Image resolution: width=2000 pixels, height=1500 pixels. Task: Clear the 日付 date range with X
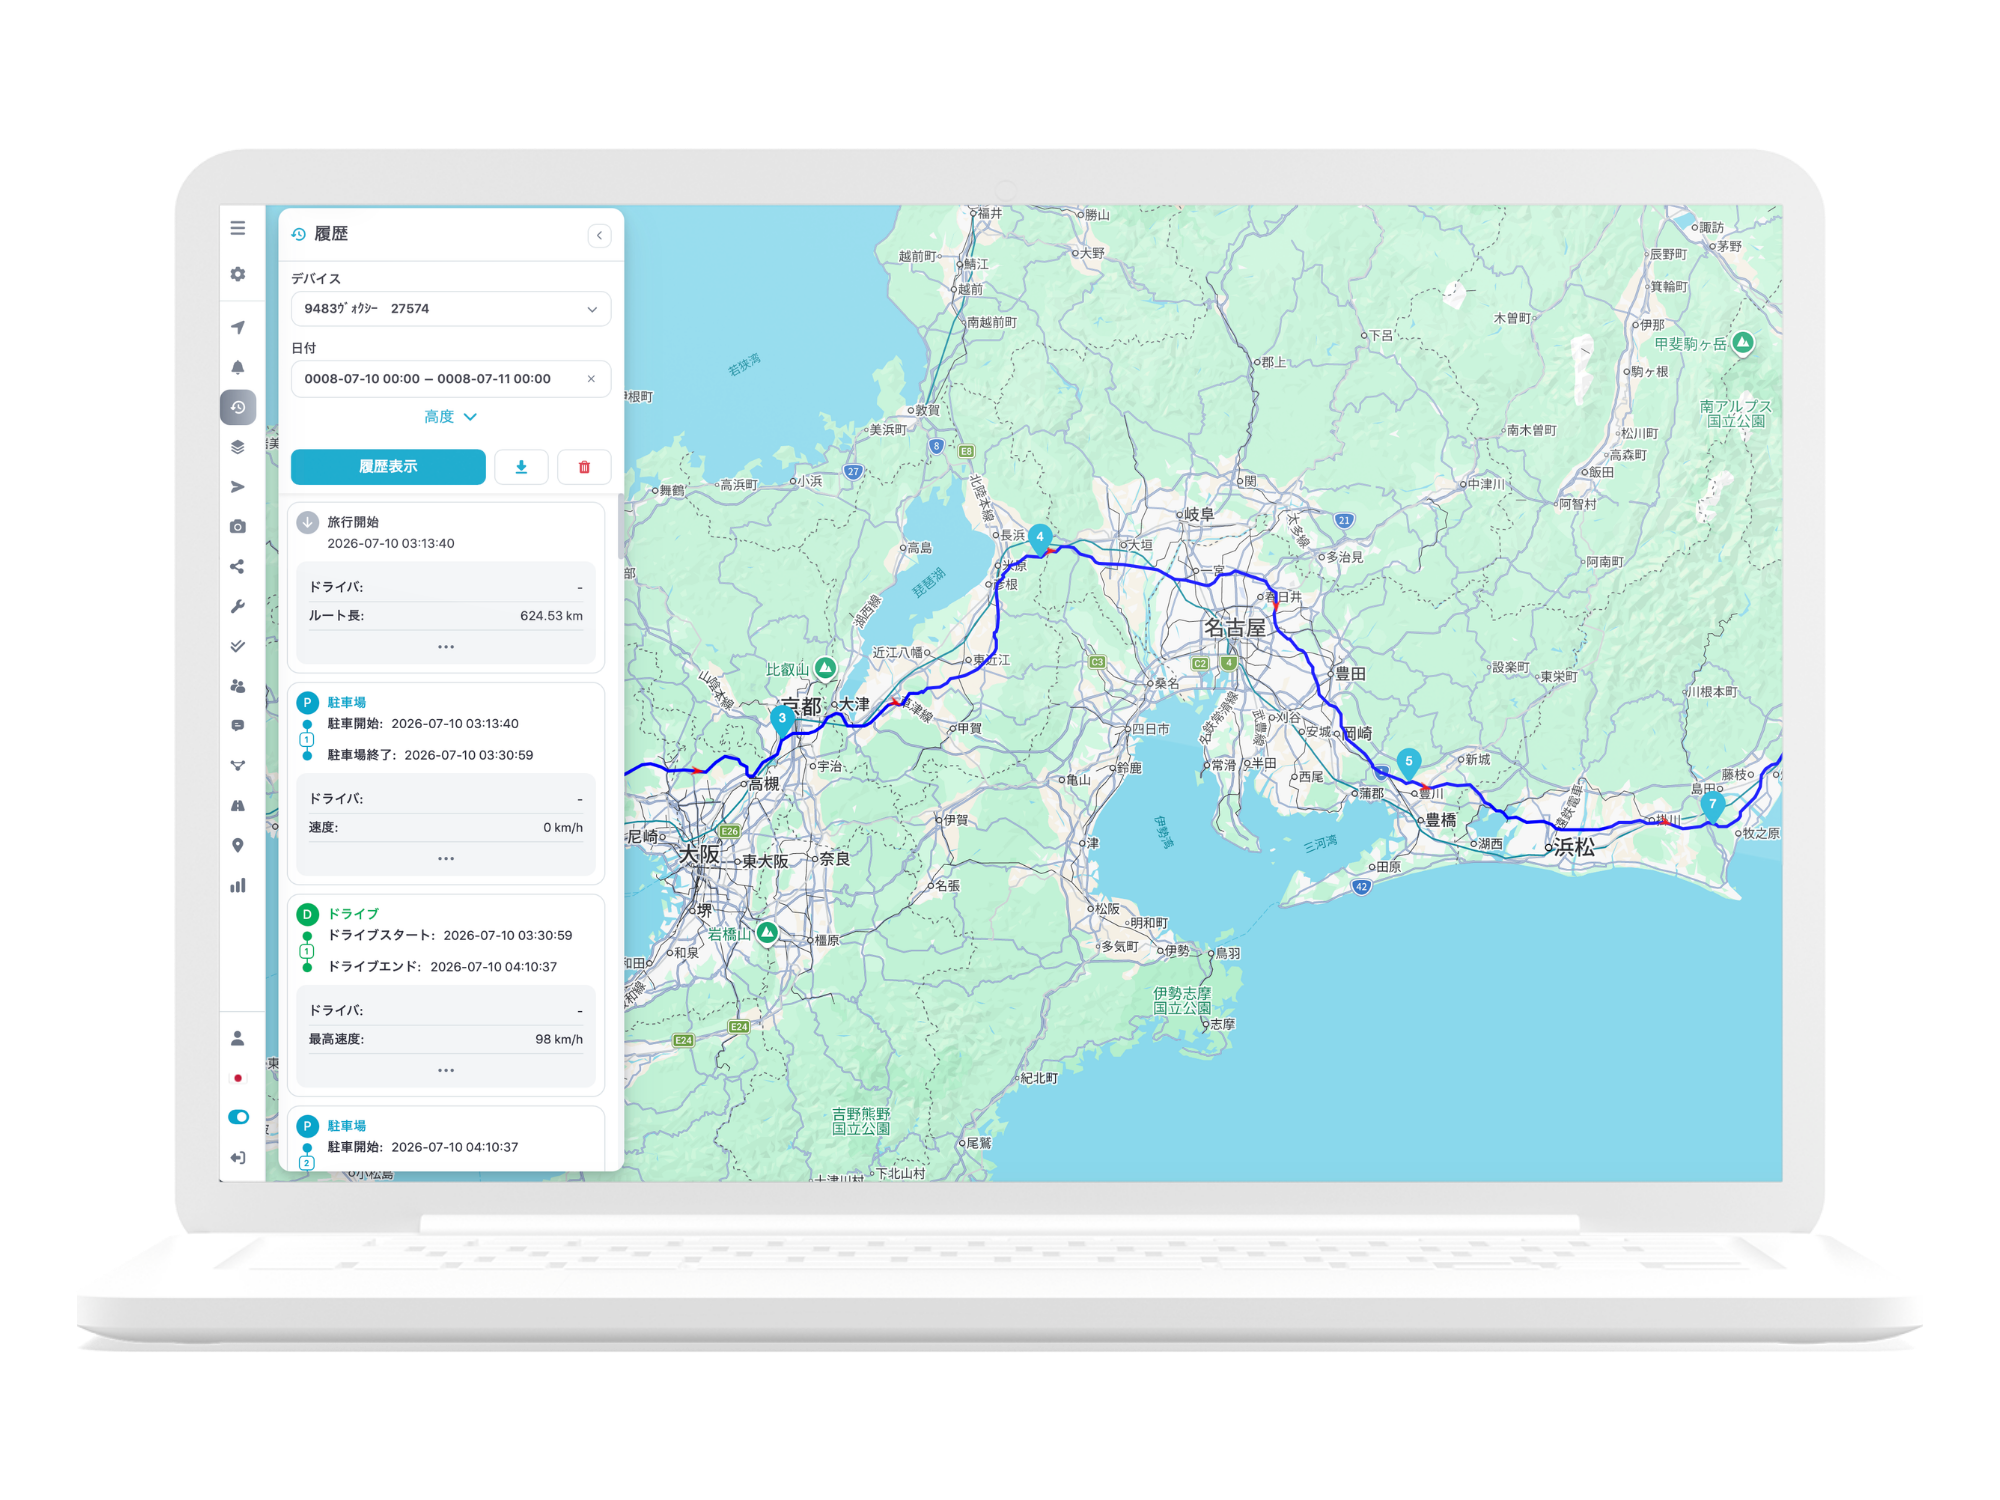(x=591, y=379)
